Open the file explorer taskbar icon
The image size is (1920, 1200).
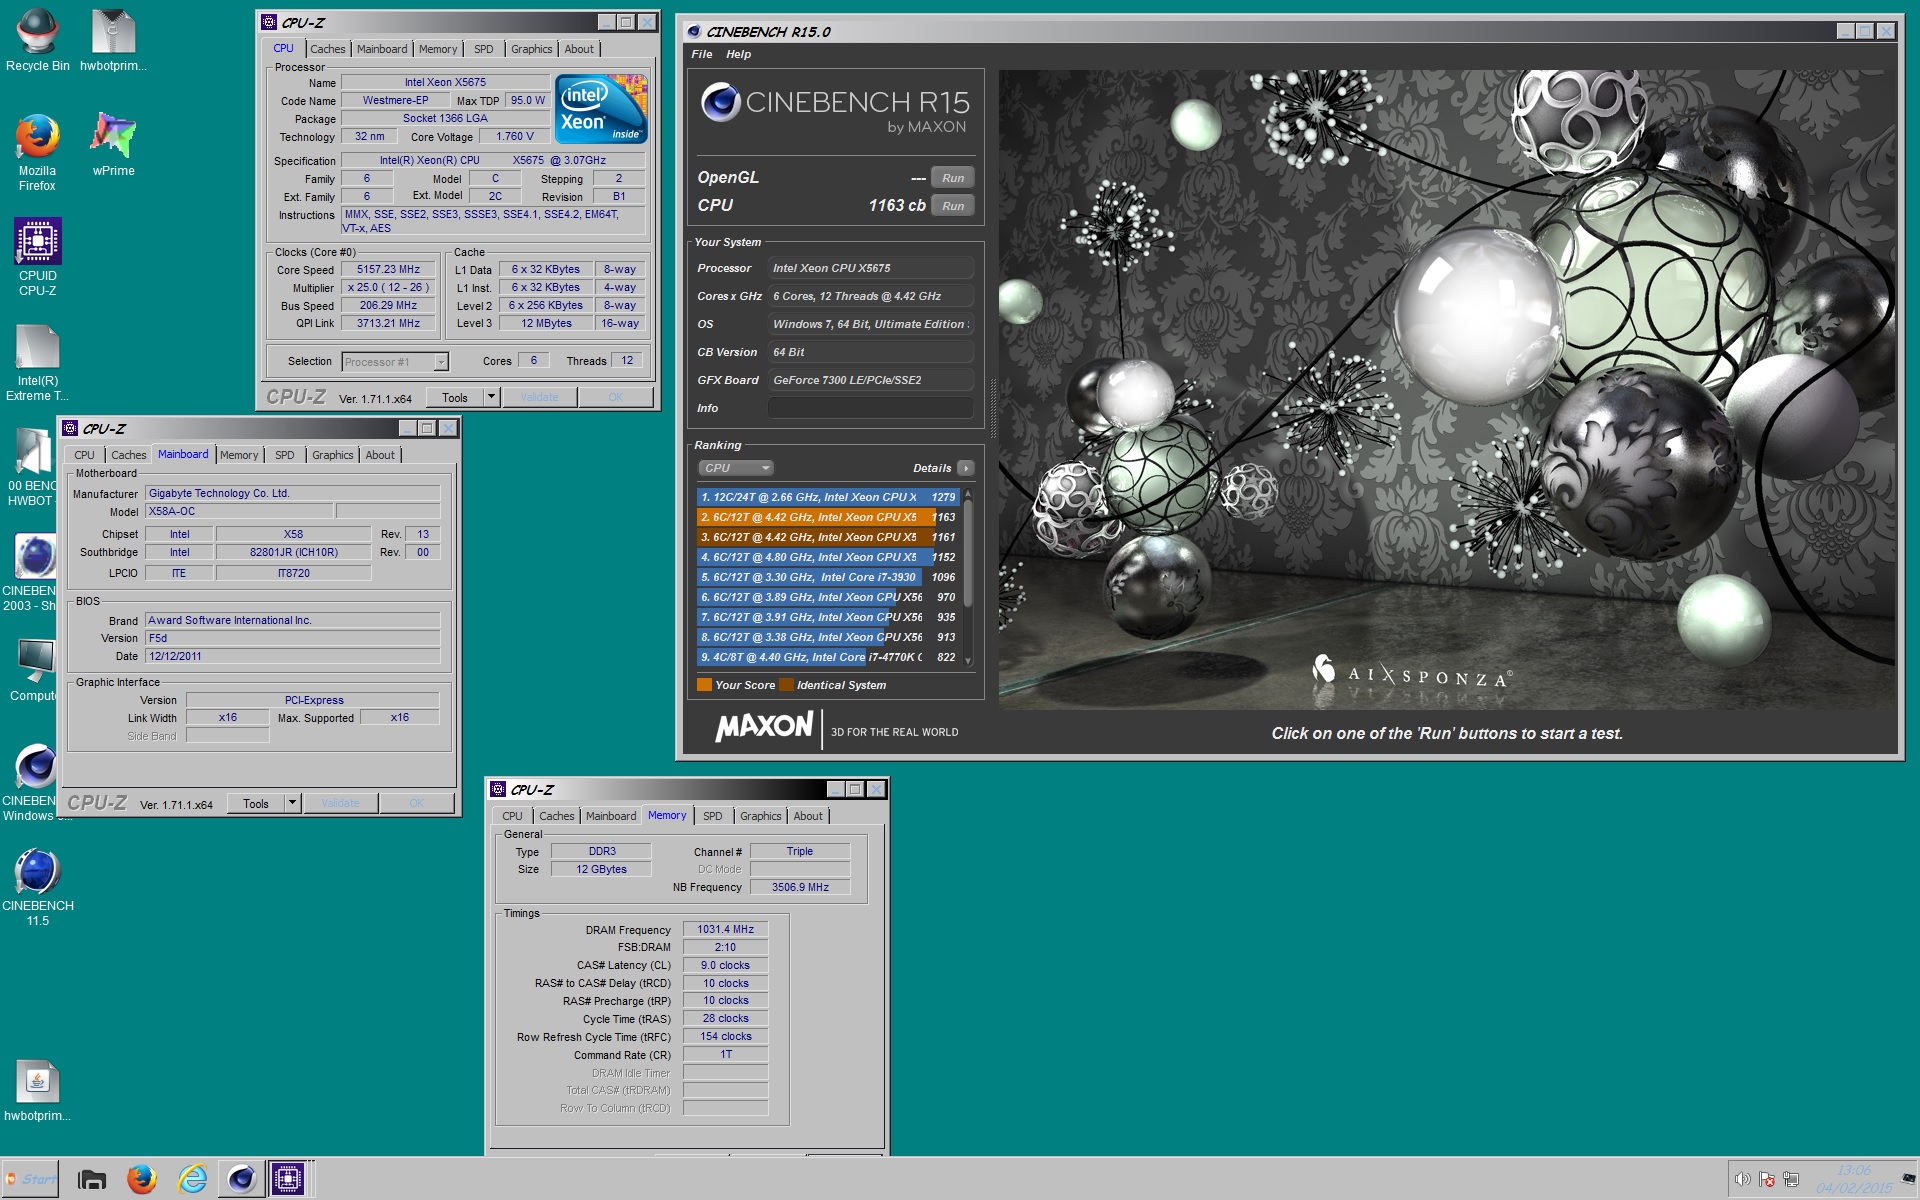[x=92, y=1179]
